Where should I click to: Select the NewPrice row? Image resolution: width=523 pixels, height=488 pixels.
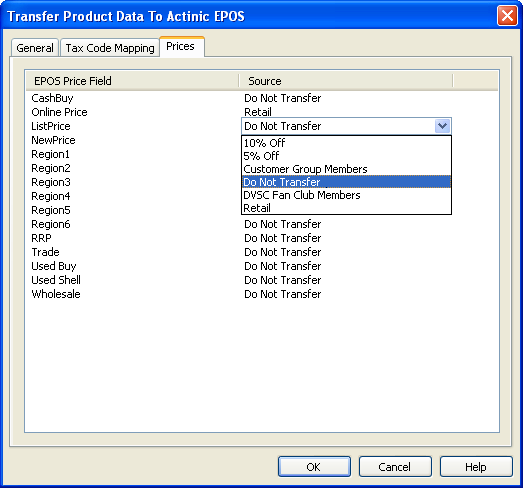click(x=53, y=140)
